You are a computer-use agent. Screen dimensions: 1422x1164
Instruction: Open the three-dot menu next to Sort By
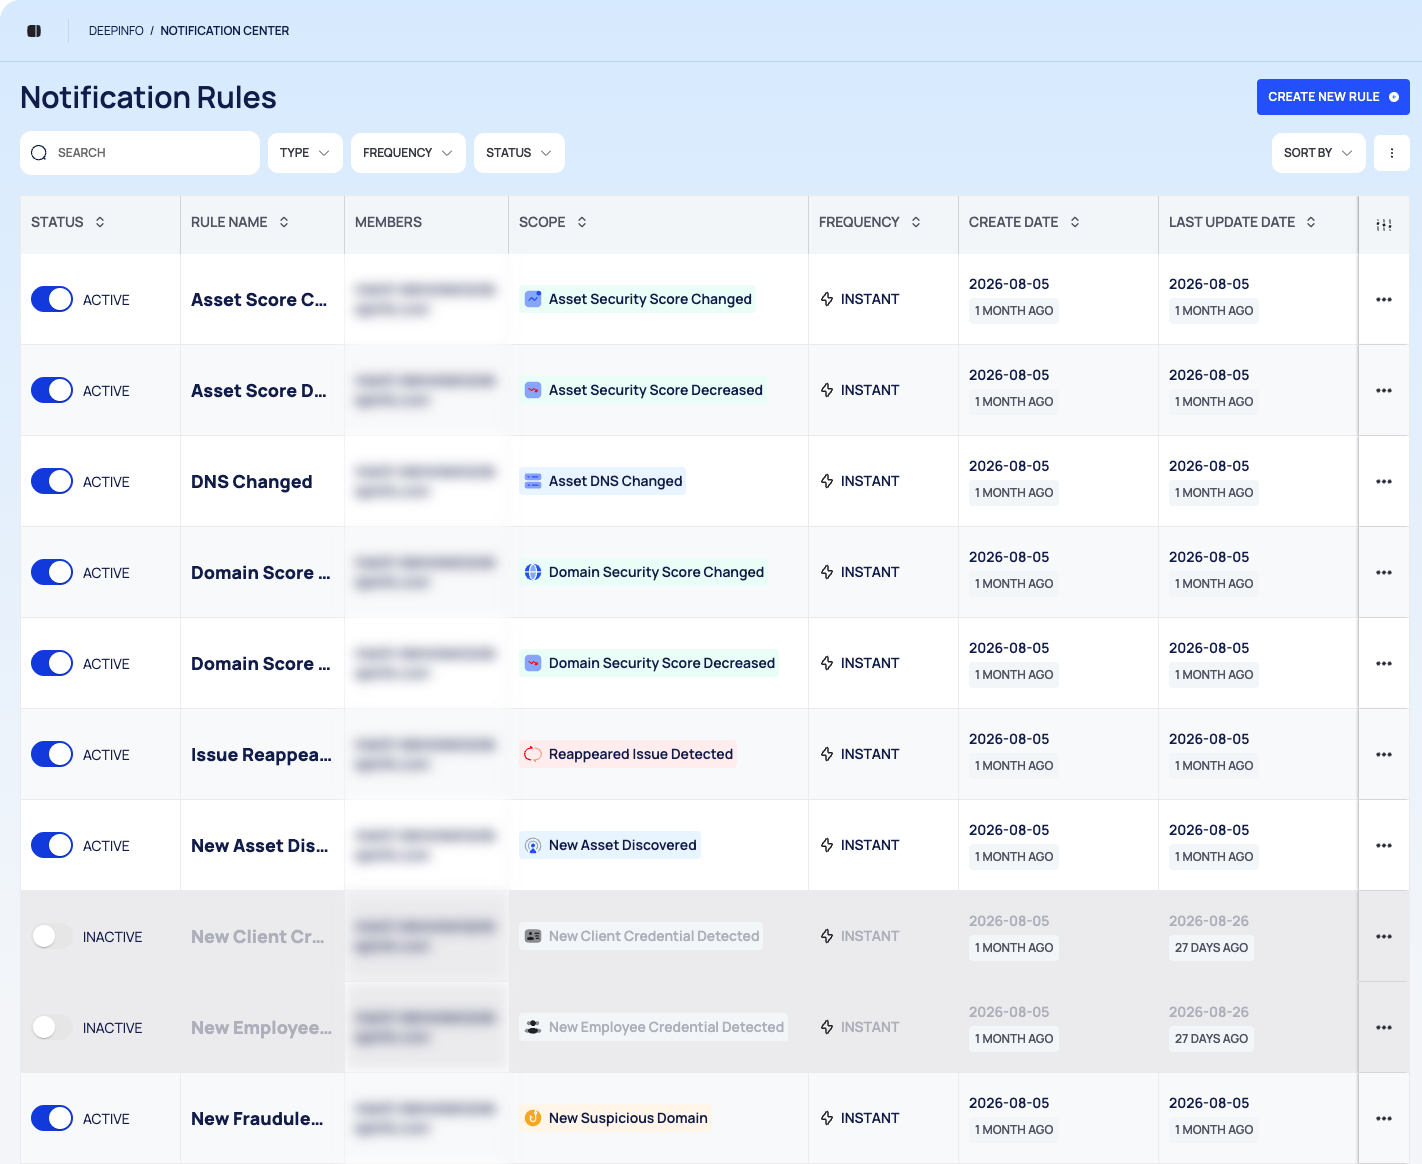tap(1392, 153)
